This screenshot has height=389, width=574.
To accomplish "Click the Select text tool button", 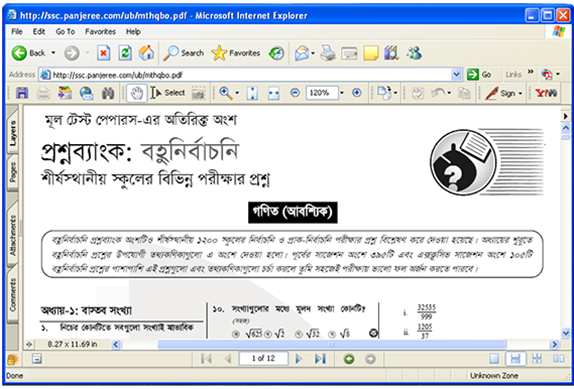I will coord(168,93).
